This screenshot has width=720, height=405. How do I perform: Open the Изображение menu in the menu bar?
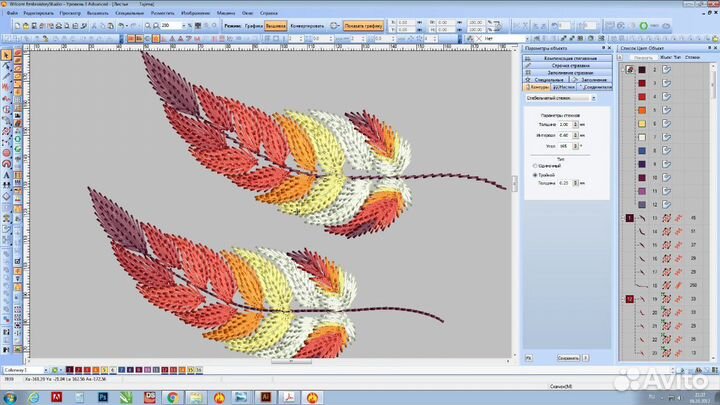pos(194,13)
